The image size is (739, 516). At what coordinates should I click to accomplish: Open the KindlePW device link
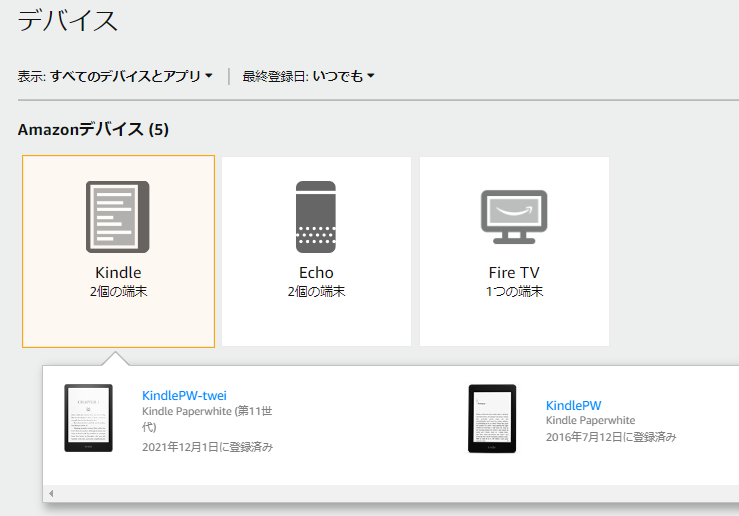pos(574,405)
